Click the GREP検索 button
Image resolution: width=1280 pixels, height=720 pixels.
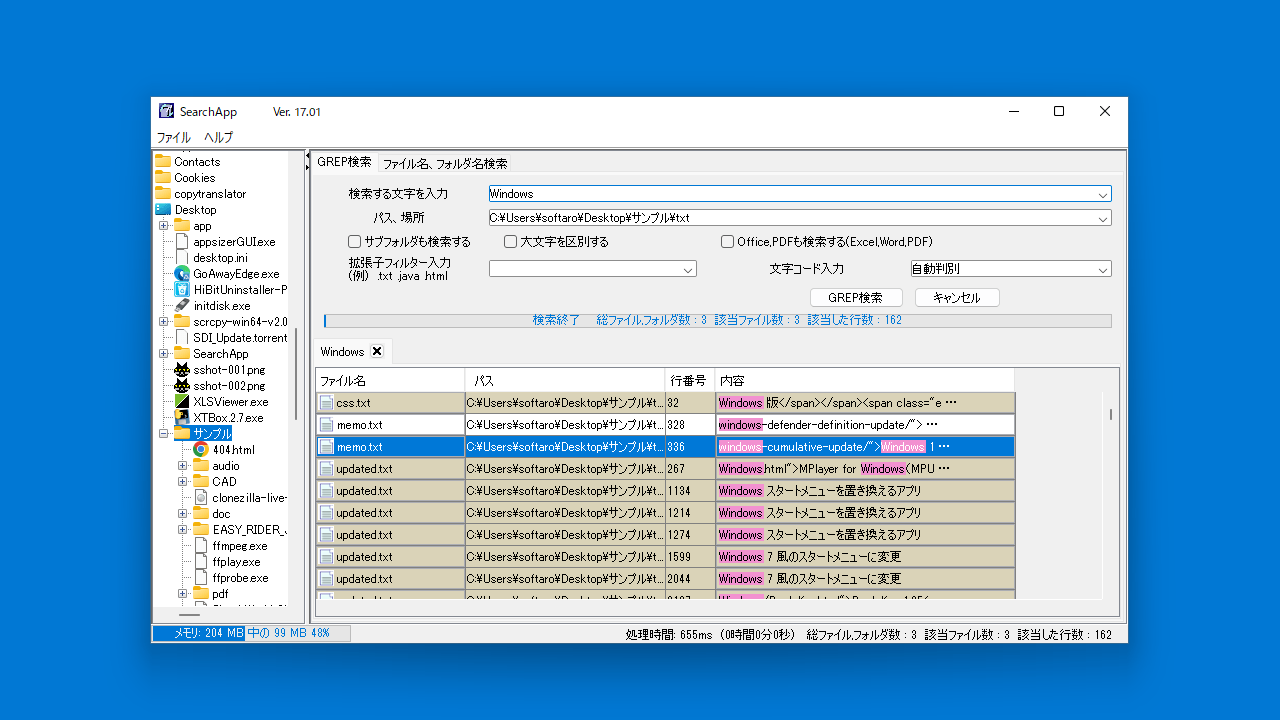click(x=856, y=297)
